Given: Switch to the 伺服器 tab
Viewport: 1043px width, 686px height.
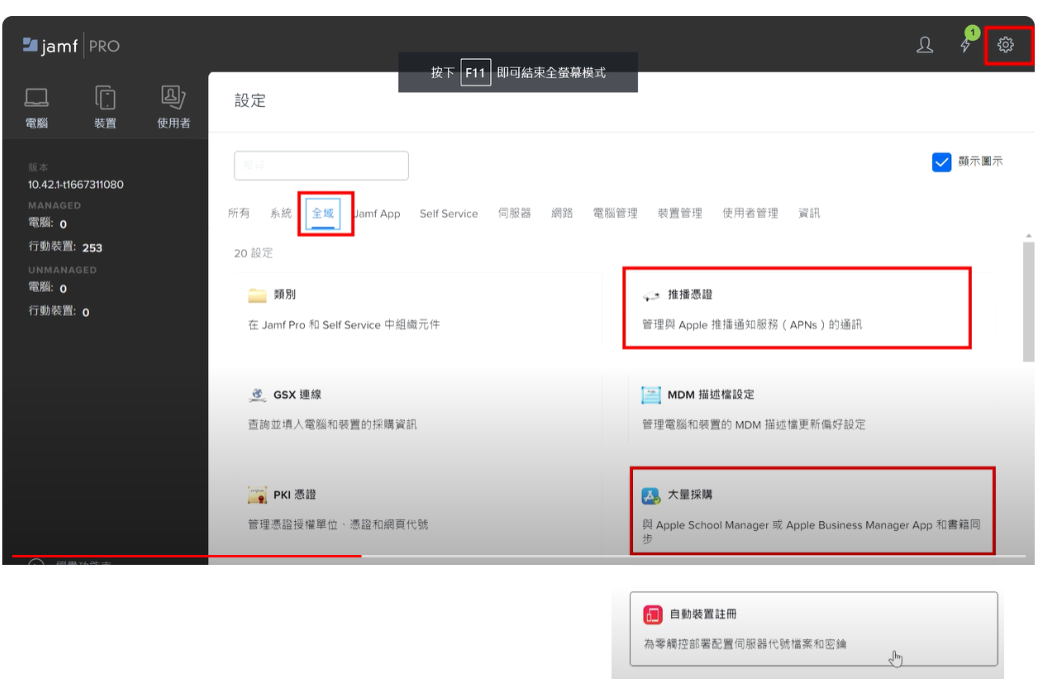Looking at the screenshot, I should click(x=514, y=213).
